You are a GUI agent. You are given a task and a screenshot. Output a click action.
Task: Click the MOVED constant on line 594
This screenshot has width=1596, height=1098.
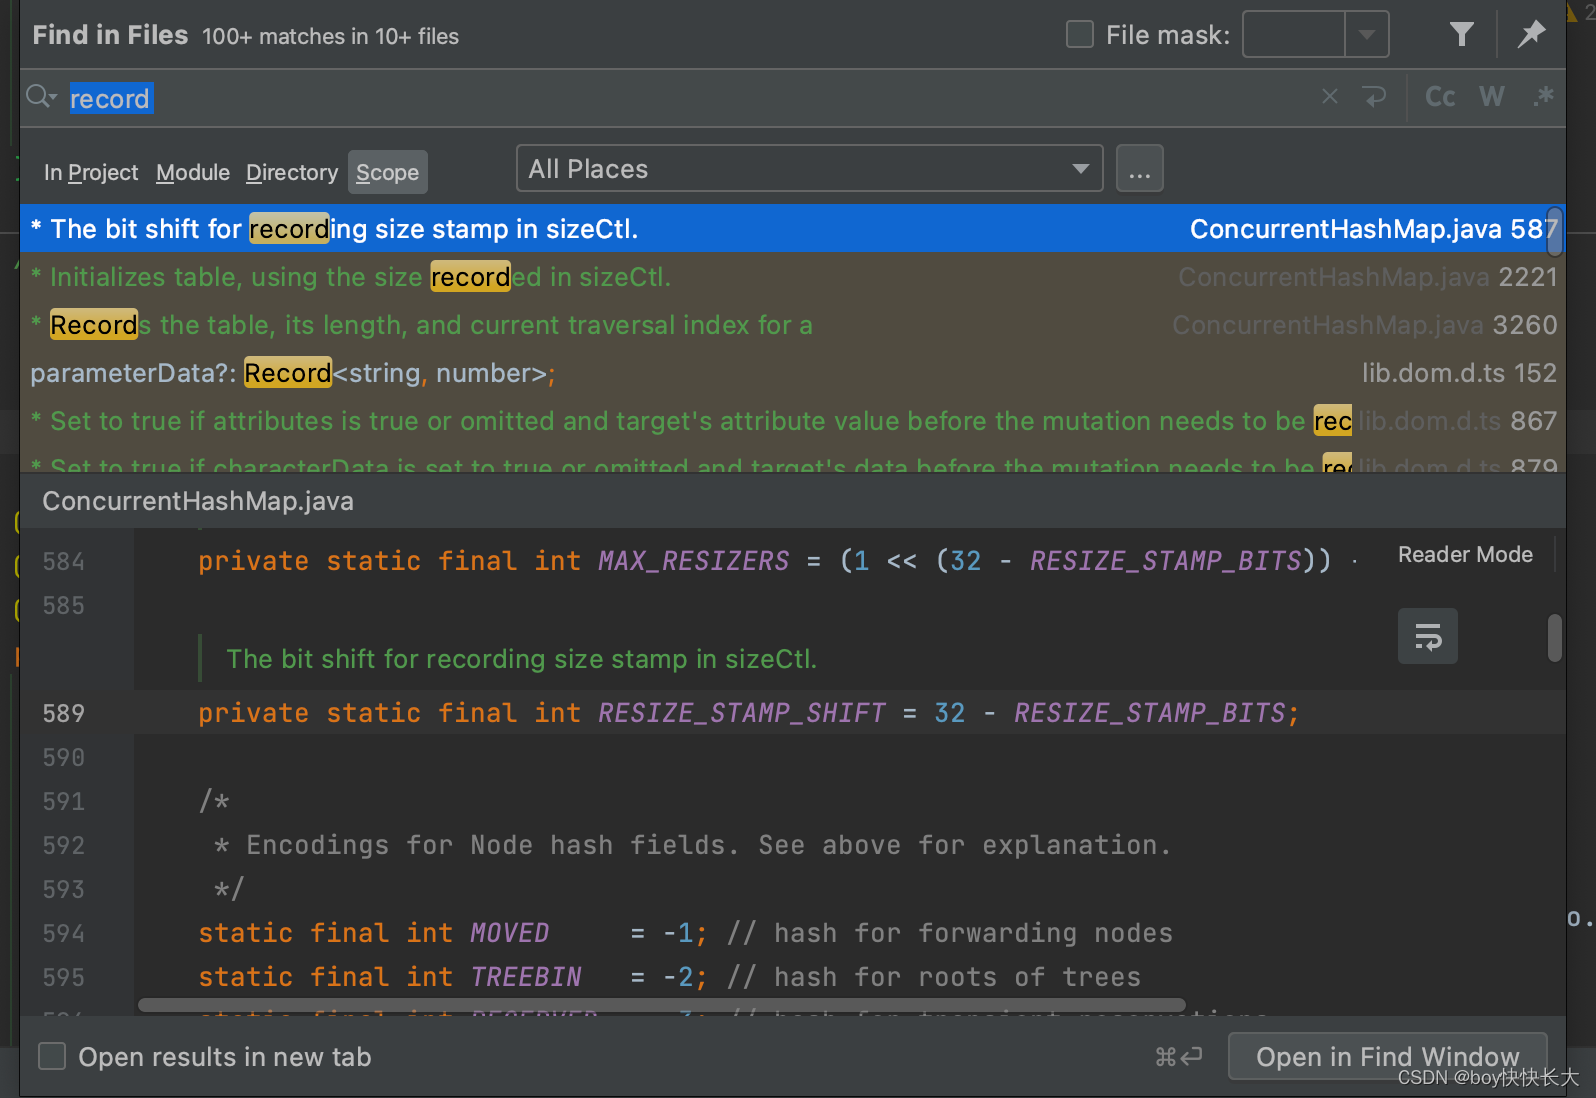click(x=509, y=933)
